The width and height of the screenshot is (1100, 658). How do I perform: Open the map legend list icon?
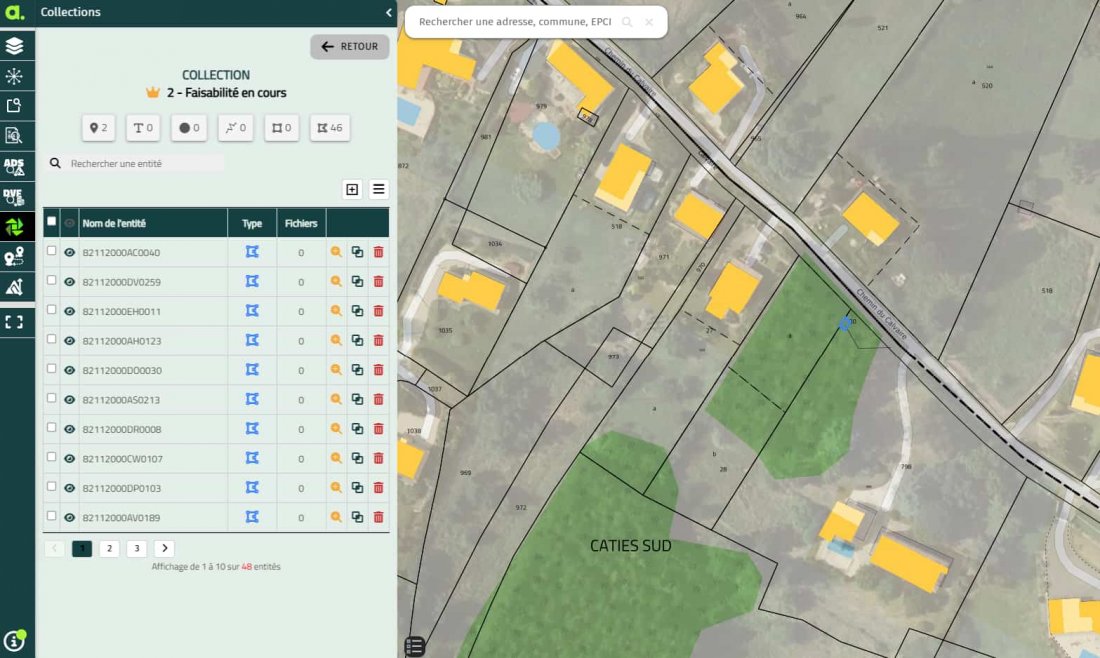[415, 646]
